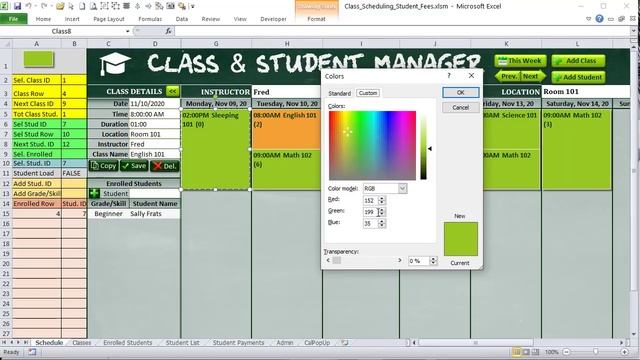Click the zoom slider in the status bar

point(596,352)
